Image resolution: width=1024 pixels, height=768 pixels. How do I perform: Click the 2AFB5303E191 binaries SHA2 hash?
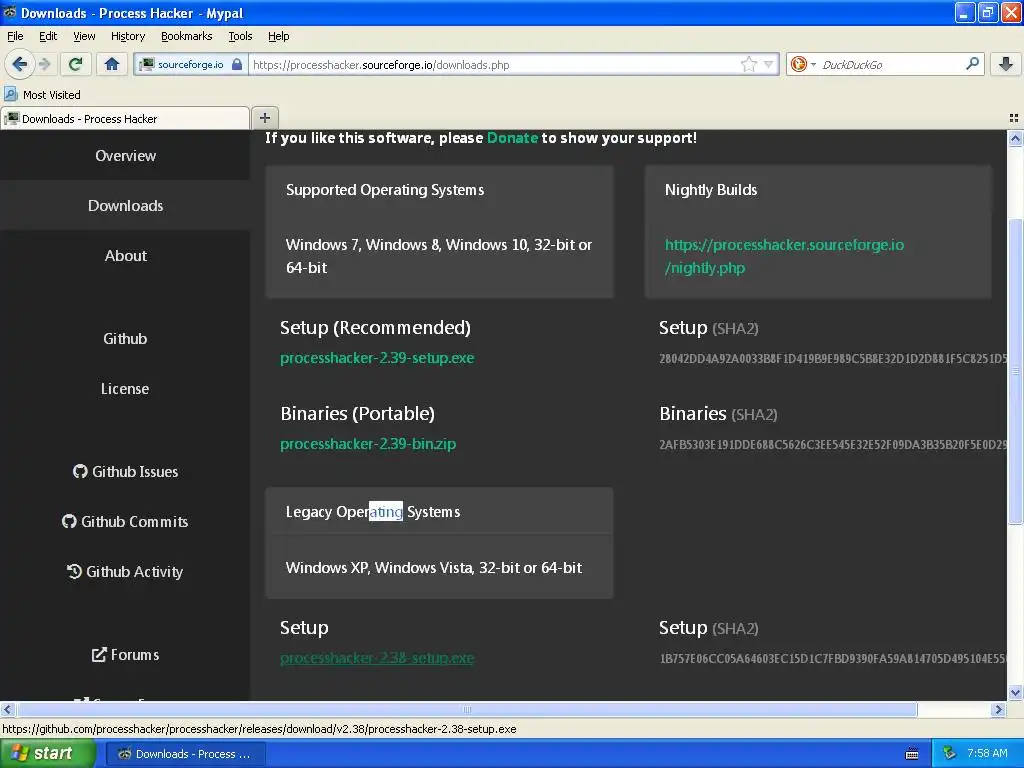point(833,445)
